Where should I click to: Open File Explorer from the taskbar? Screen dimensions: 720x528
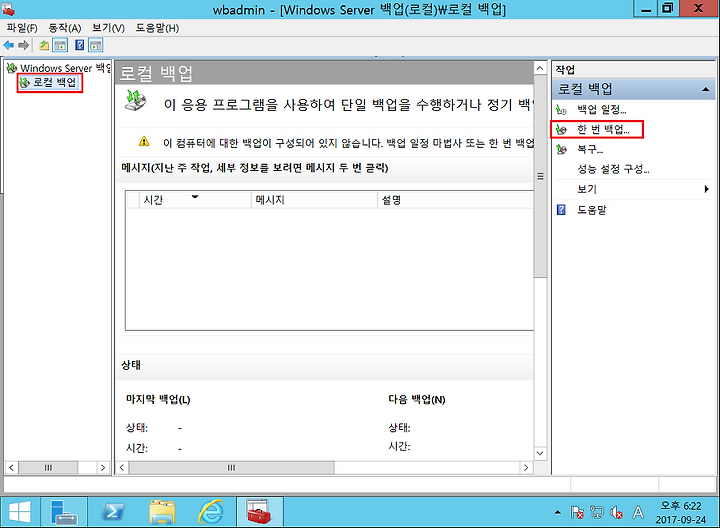pyautogui.click(x=162, y=512)
